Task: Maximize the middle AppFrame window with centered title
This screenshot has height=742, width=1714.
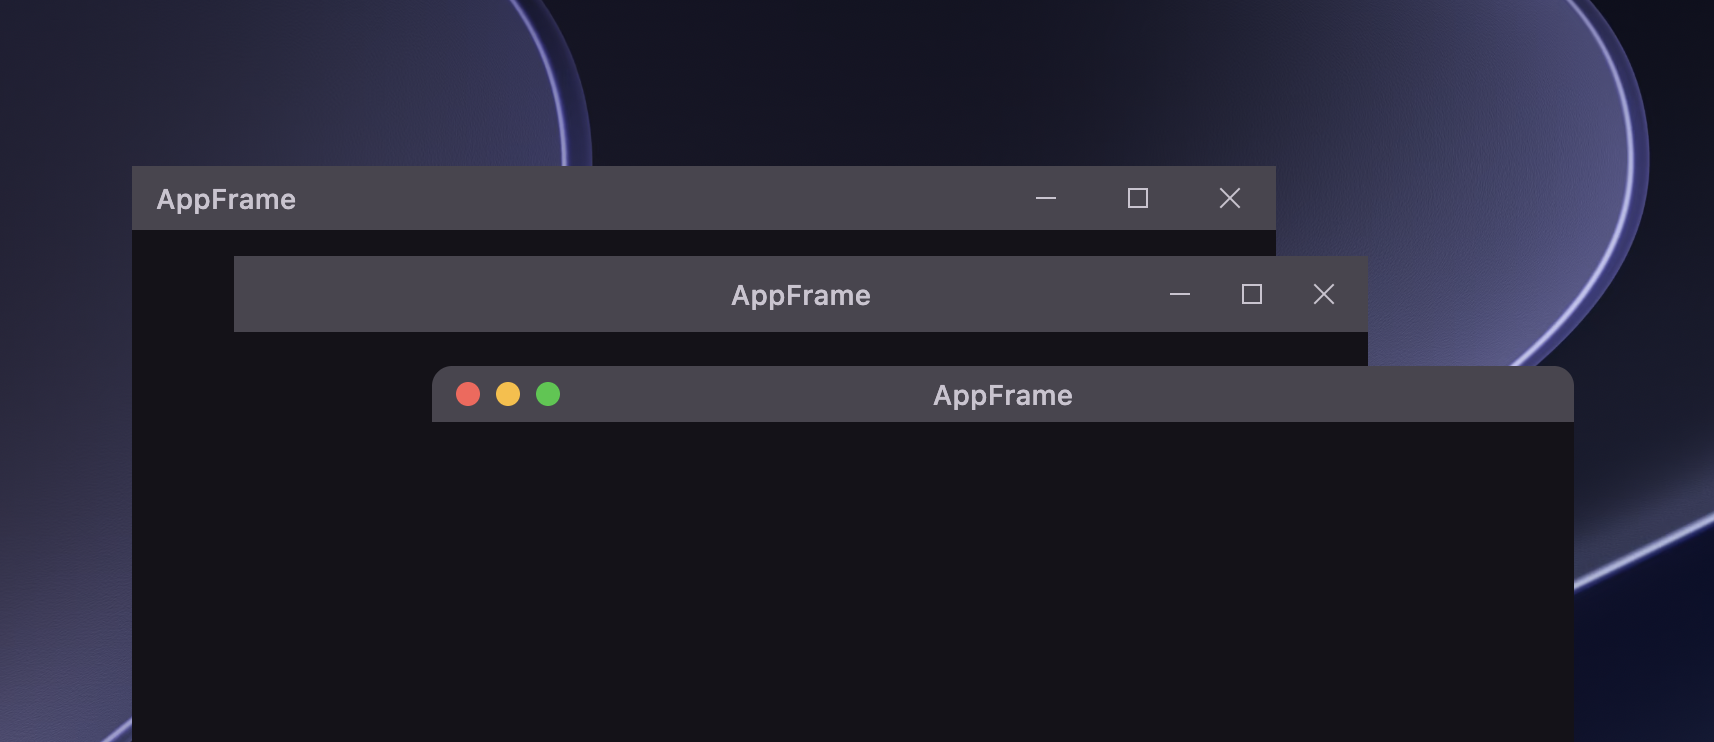Action: tap(1252, 294)
